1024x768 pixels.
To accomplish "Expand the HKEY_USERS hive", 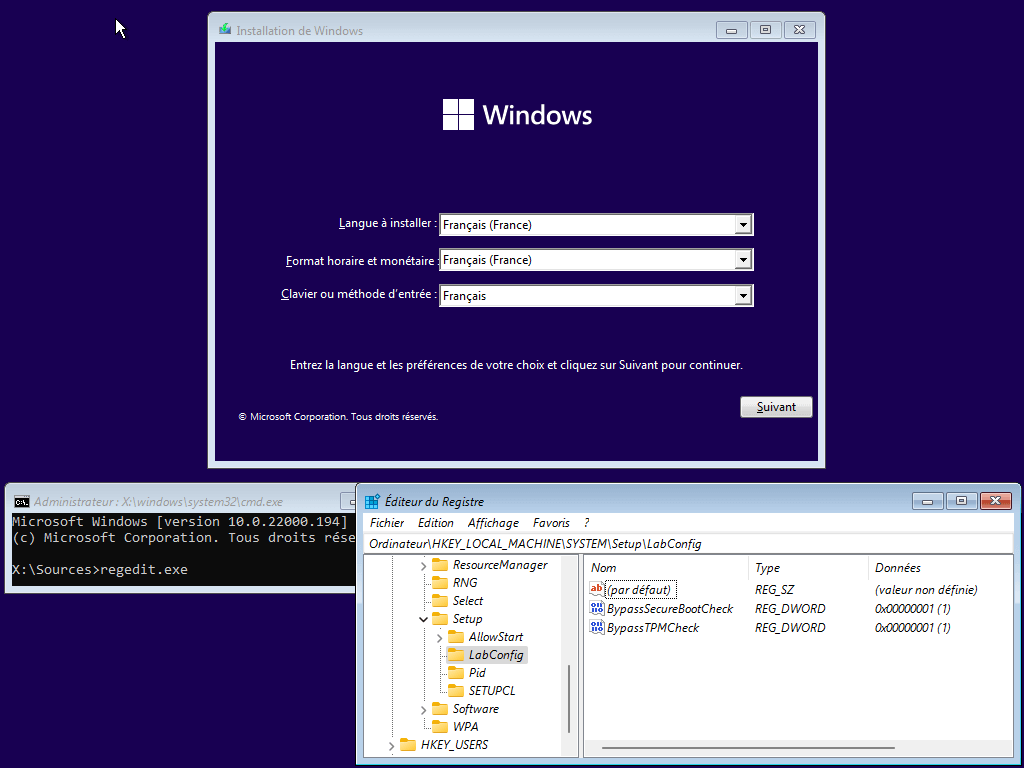I will click(391, 745).
